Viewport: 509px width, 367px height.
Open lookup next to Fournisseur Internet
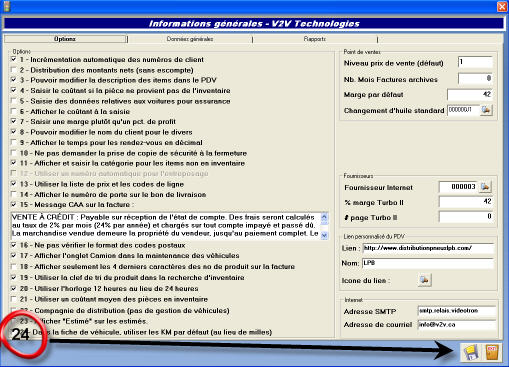click(485, 187)
